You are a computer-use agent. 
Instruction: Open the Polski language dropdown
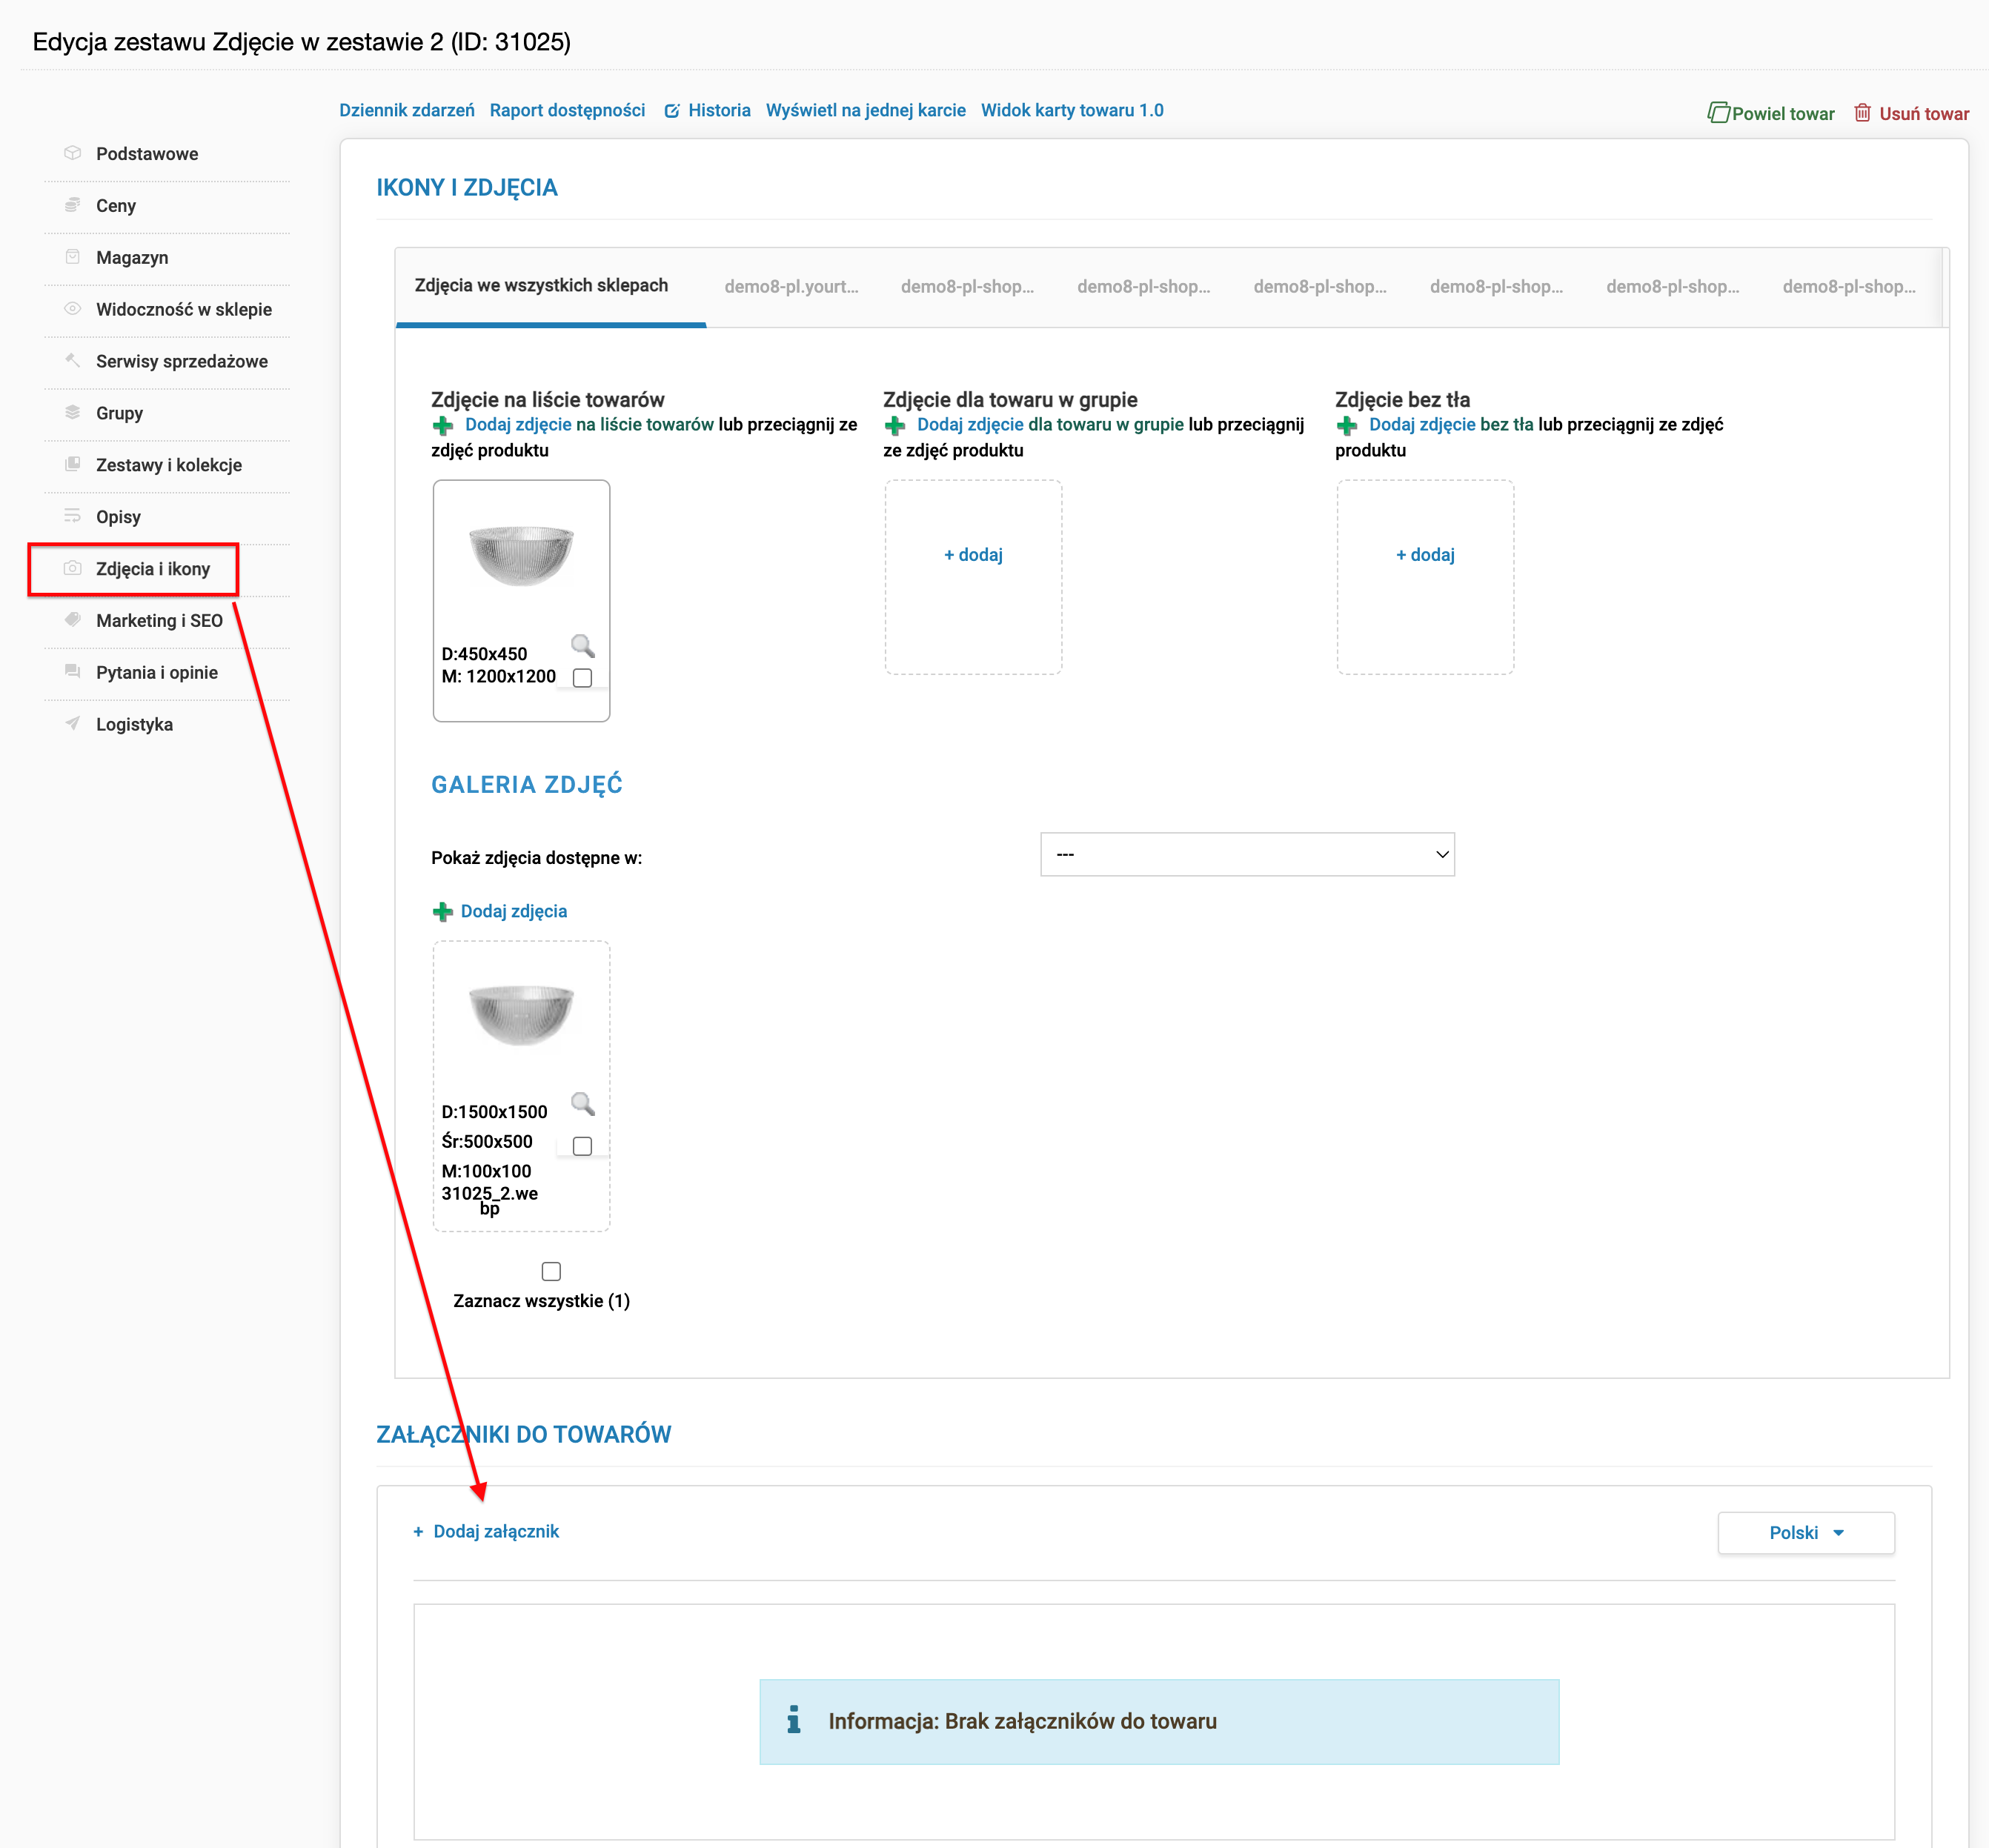point(1805,1533)
